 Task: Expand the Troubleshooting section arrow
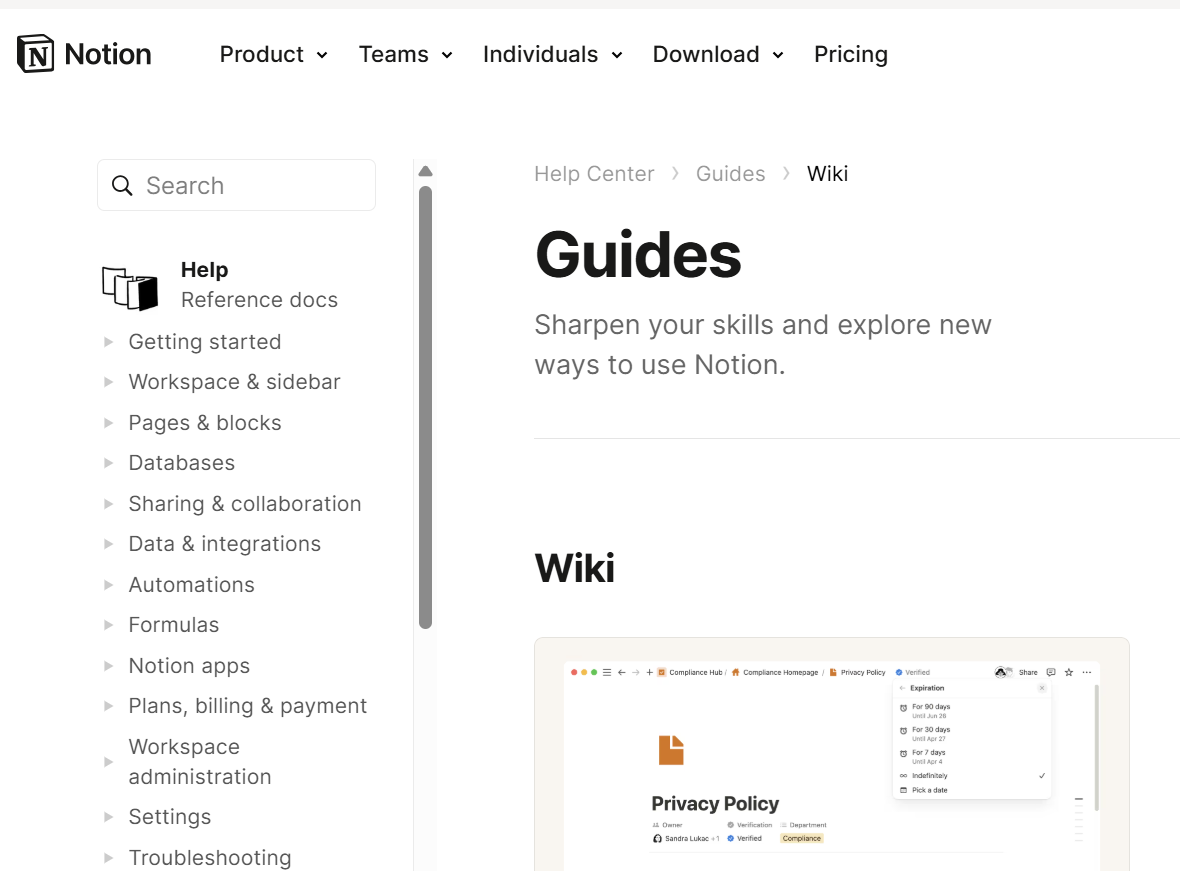click(x=108, y=857)
